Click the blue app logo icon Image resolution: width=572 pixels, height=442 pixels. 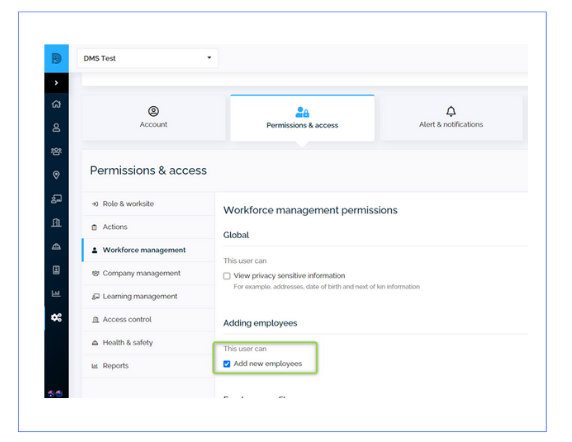[x=57, y=58]
